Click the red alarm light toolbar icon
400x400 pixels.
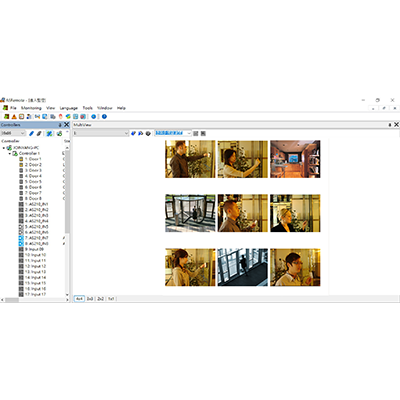(x=60, y=117)
